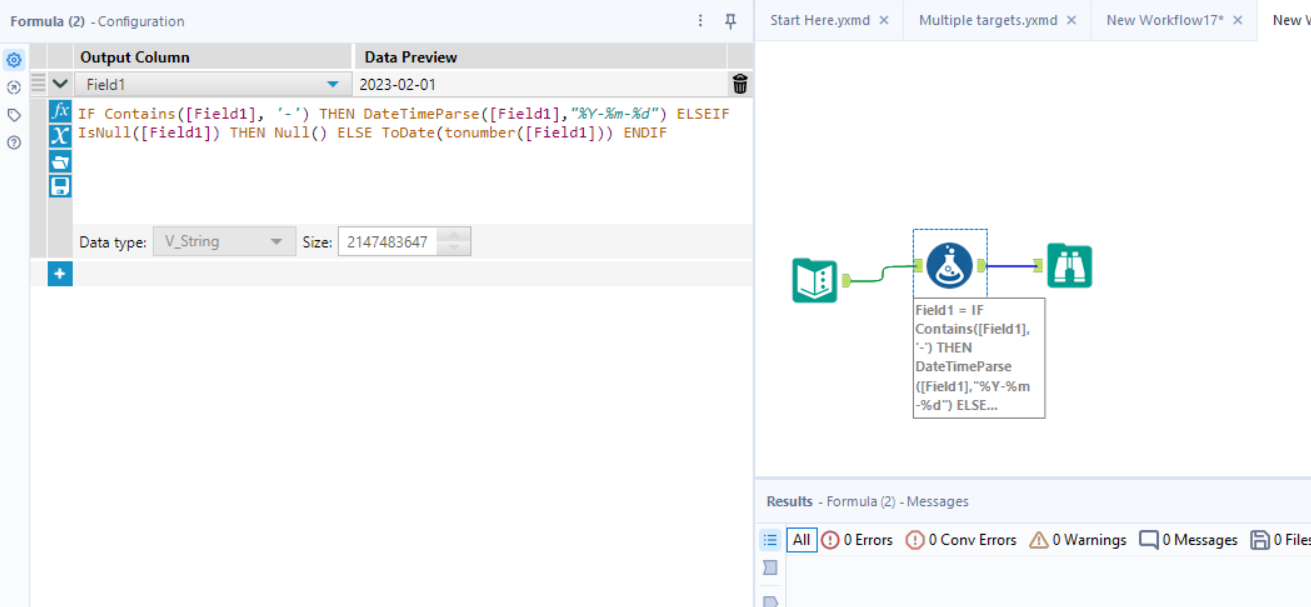This screenshot has height=607, width=1311.
Task: Select the Formula tool on the canvas
Action: [949, 265]
